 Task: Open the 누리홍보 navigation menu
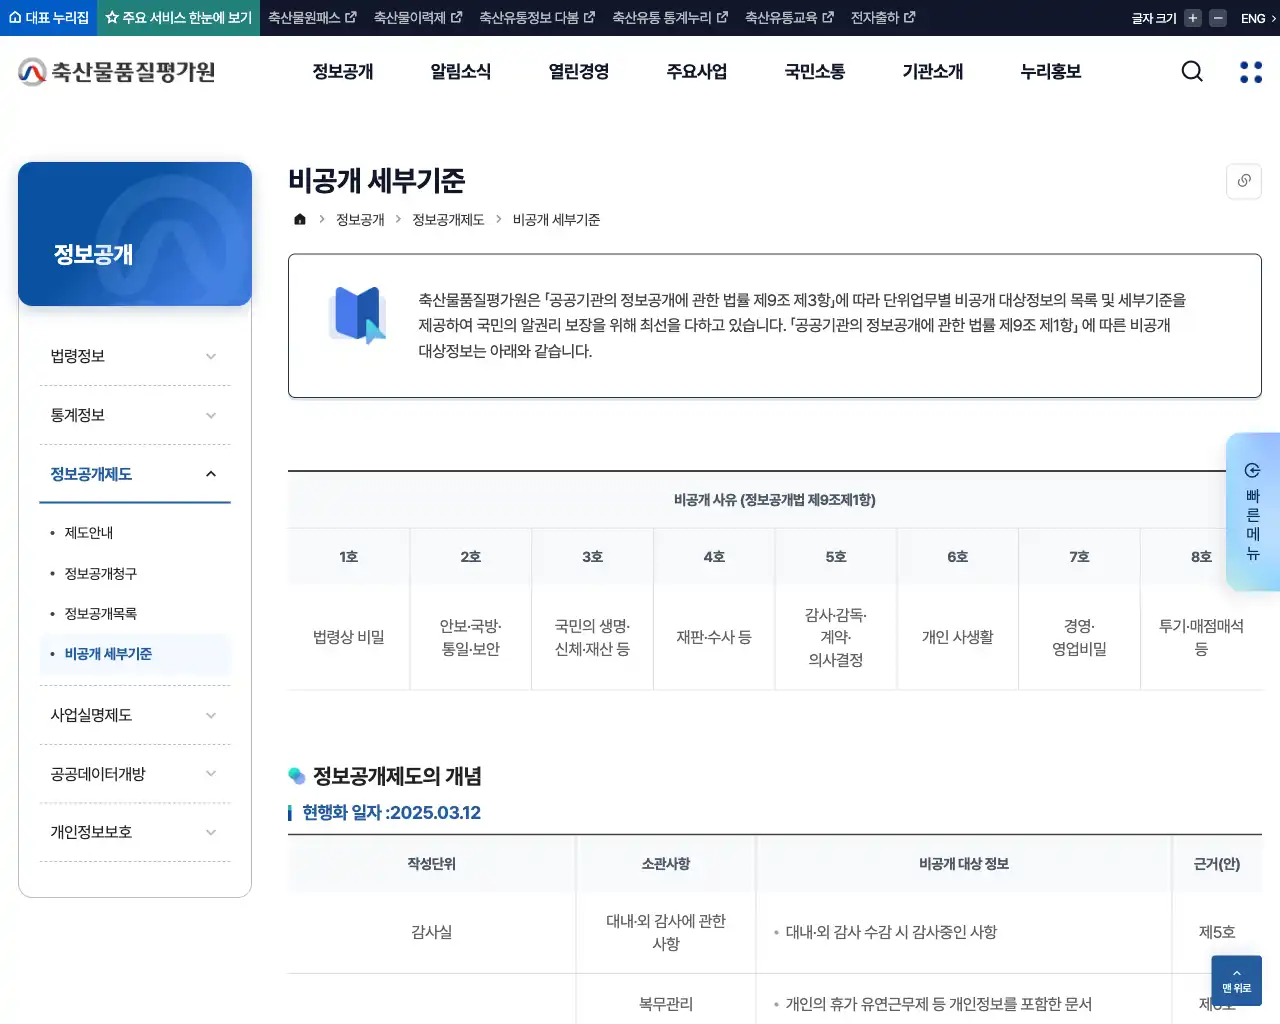(1050, 71)
